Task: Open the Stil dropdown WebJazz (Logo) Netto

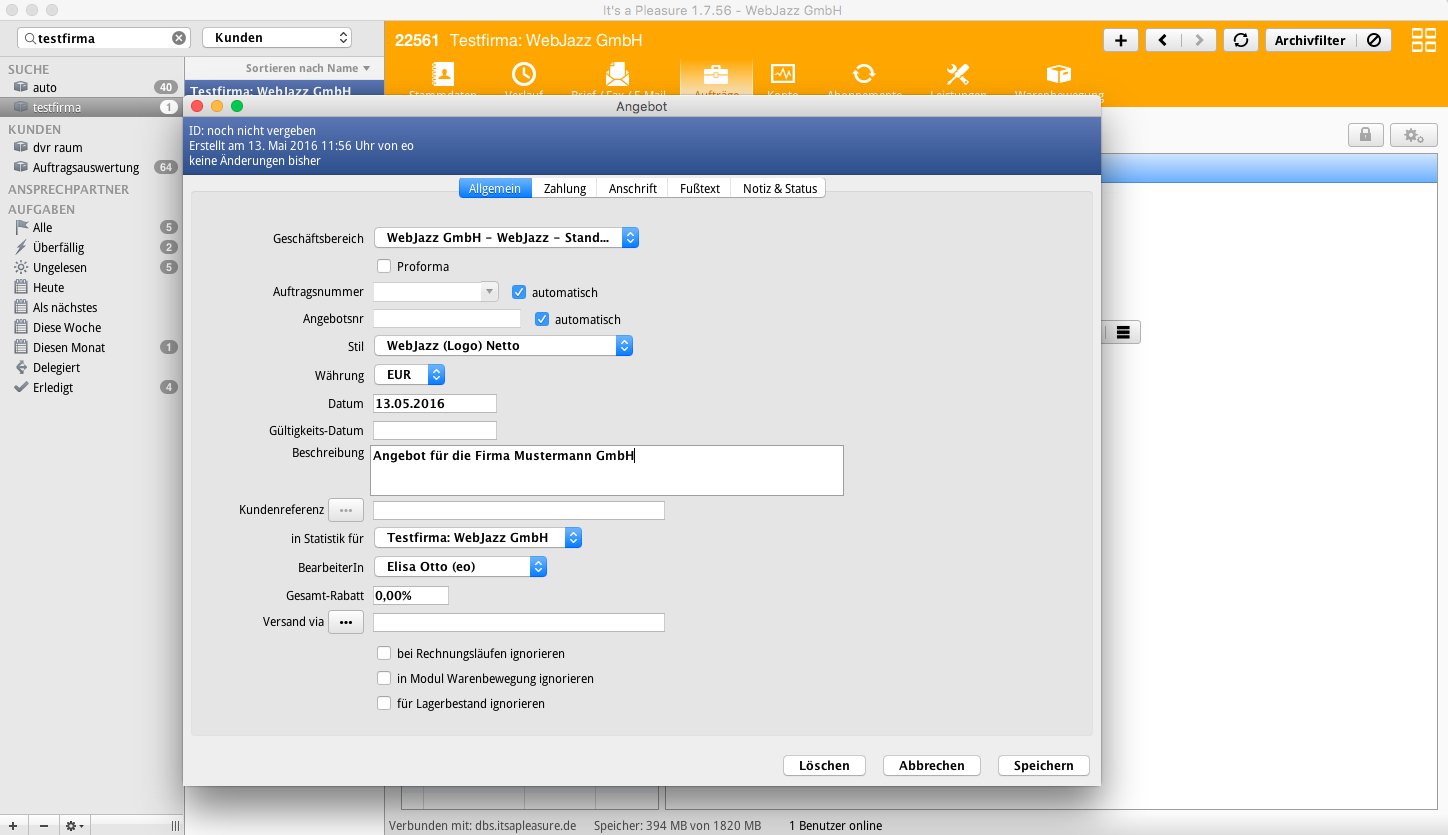Action: [503, 345]
